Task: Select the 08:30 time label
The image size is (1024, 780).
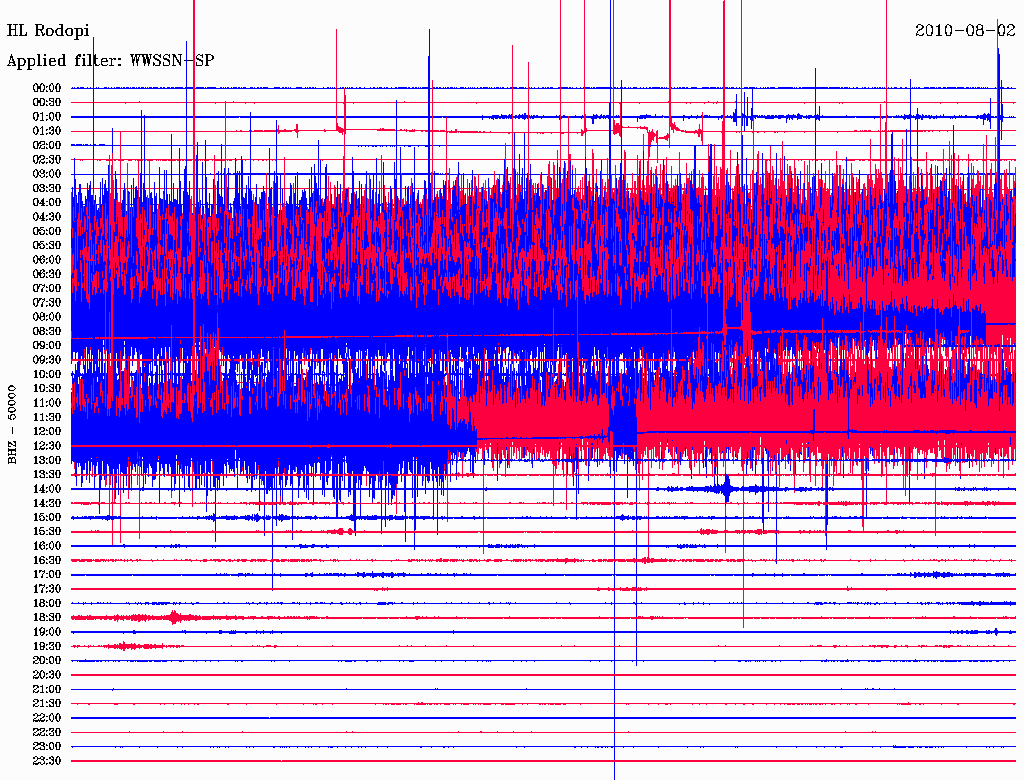Action: pos(47,331)
